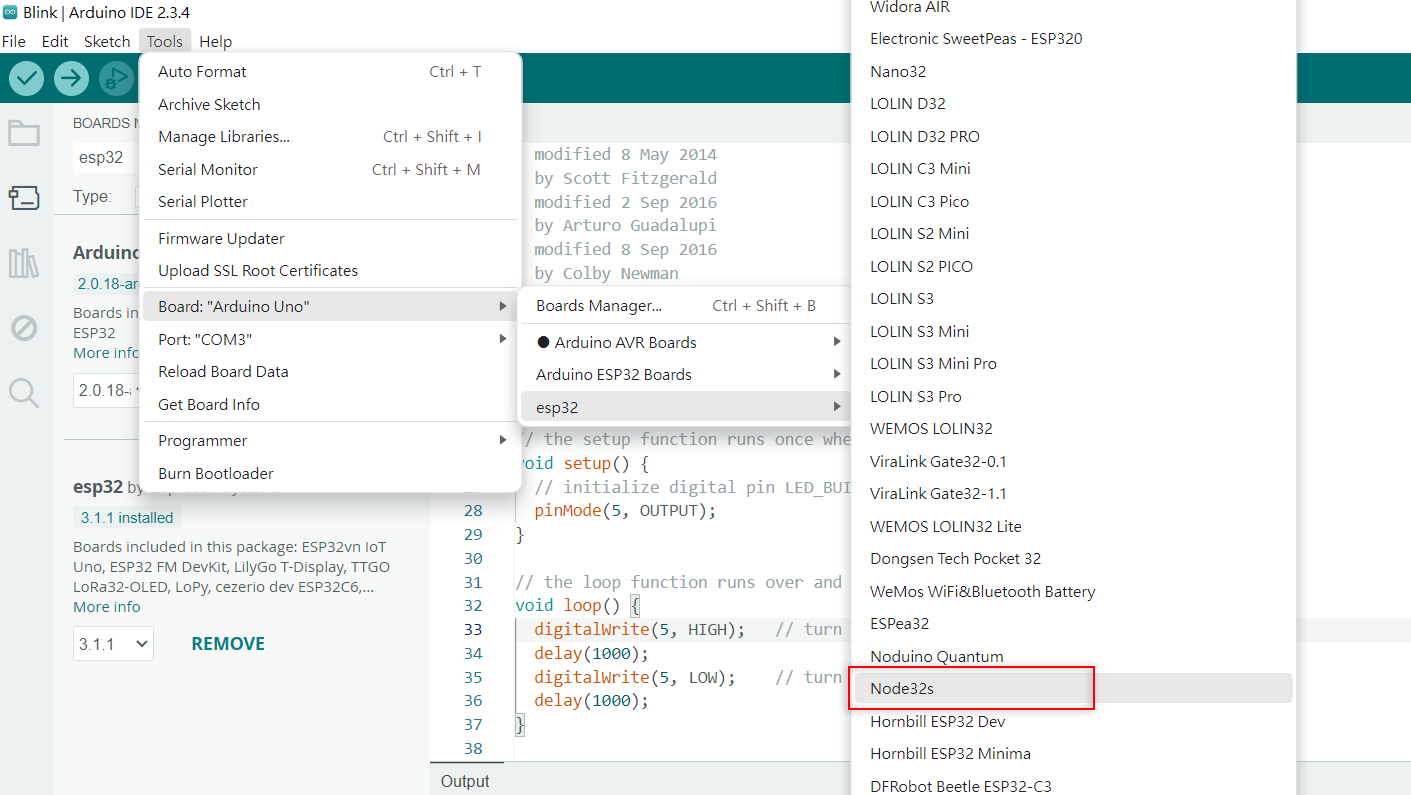
Task: Expand the Board "Arduino Uno" submenu arrow
Action: pos(503,306)
